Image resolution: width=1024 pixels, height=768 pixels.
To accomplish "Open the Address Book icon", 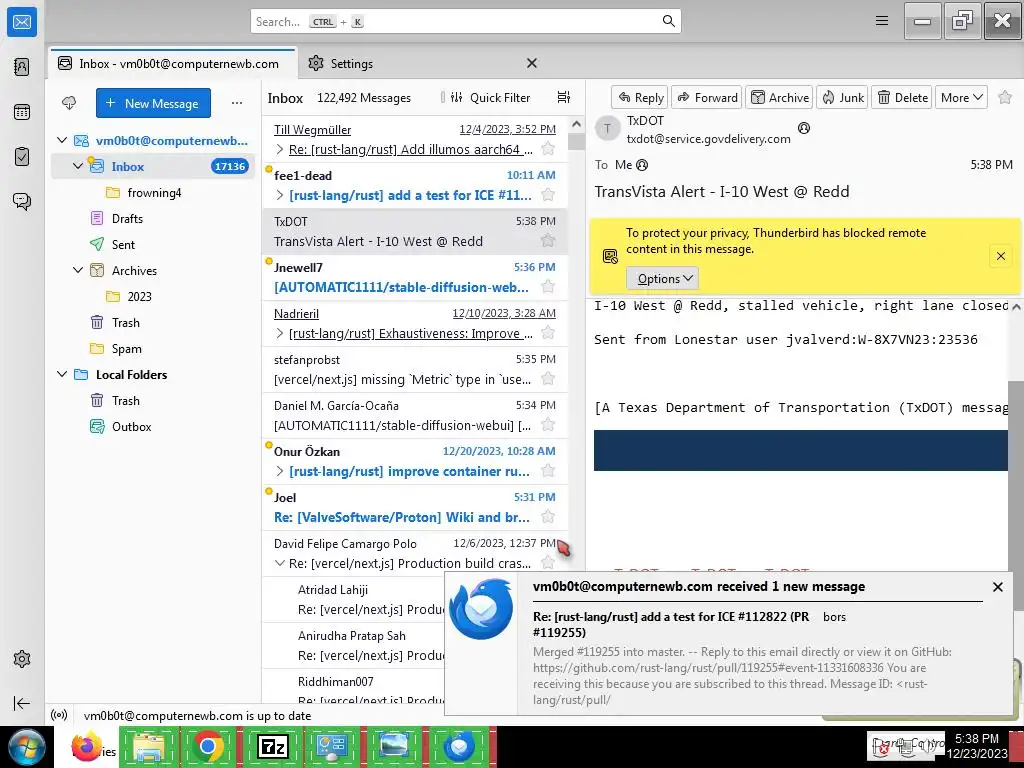I will 22,67.
